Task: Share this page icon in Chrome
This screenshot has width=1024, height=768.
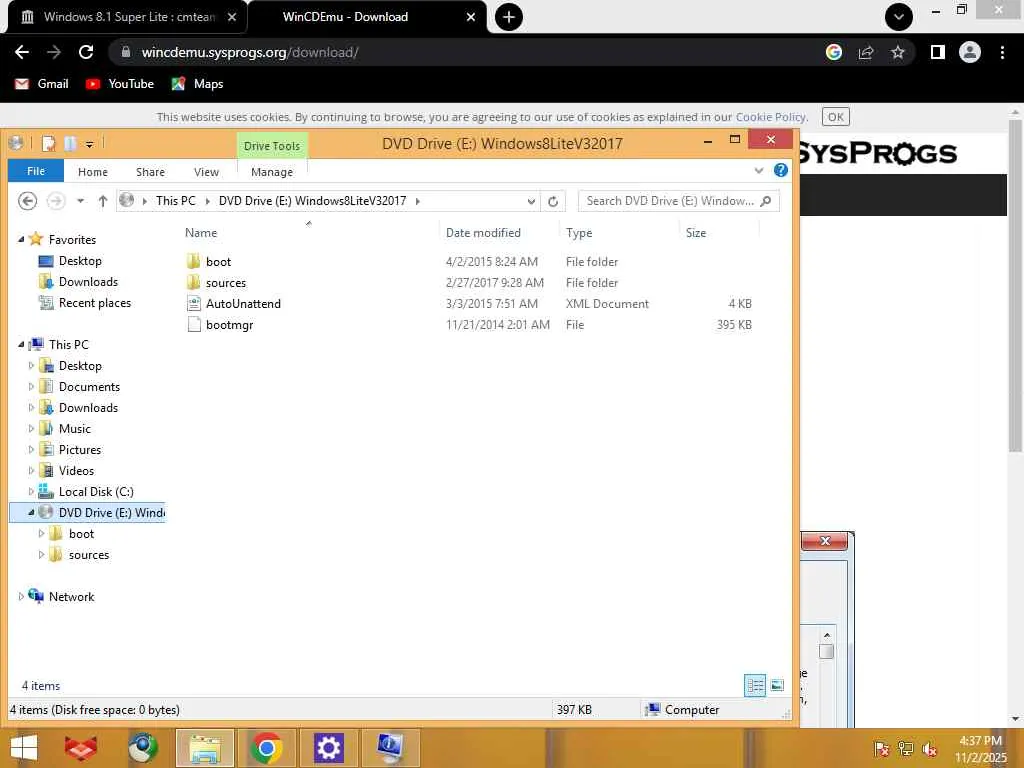Action: click(x=866, y=52)
